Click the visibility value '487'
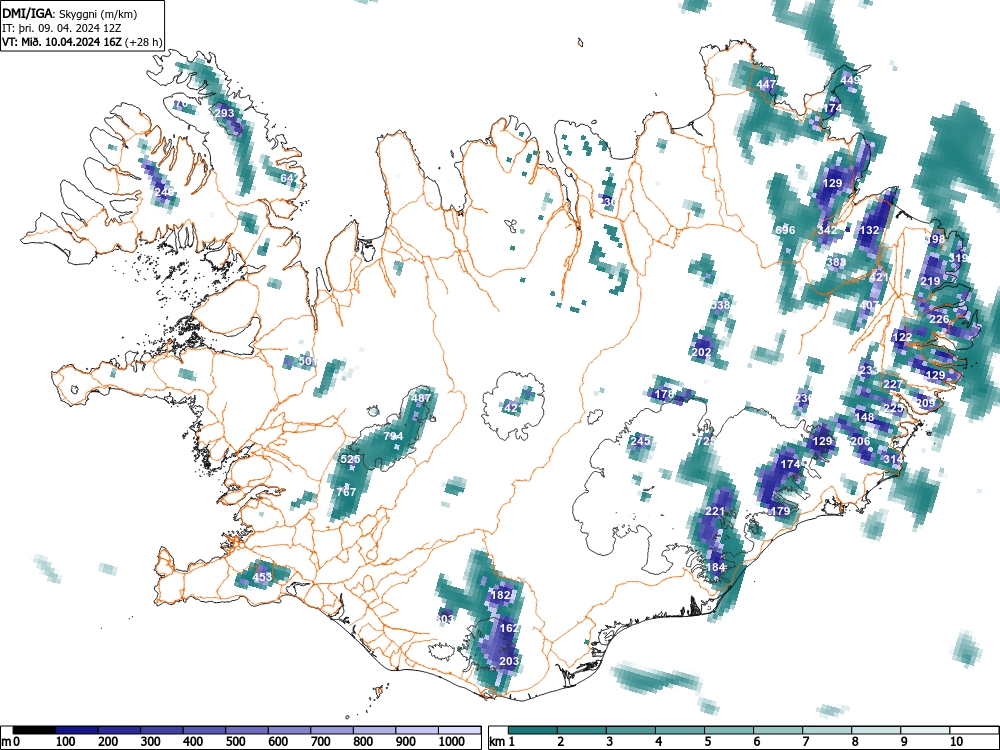 pyautogui.click(x=421, y=398)
